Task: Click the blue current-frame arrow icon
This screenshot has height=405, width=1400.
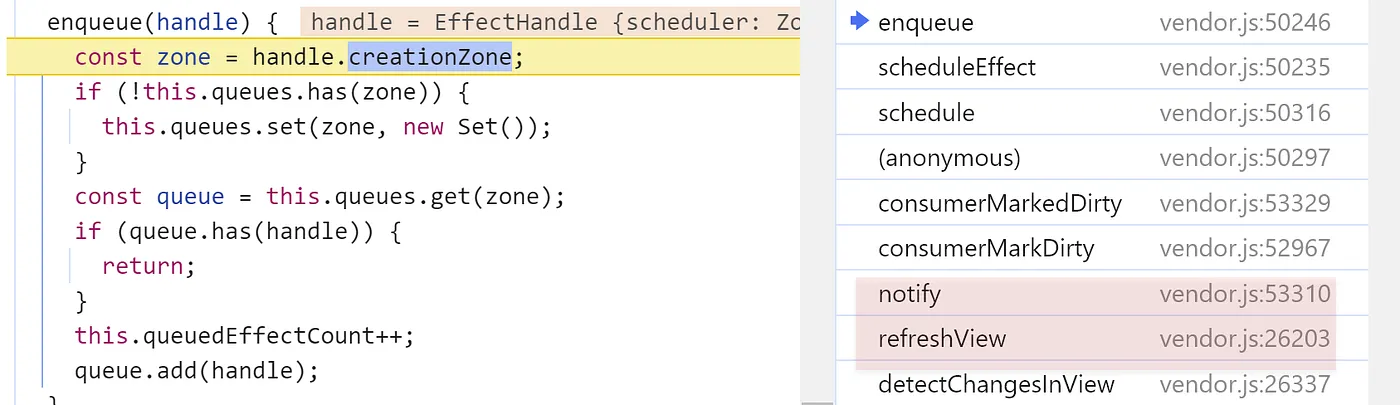Action: pyautogui.click(x=857, y=22)
